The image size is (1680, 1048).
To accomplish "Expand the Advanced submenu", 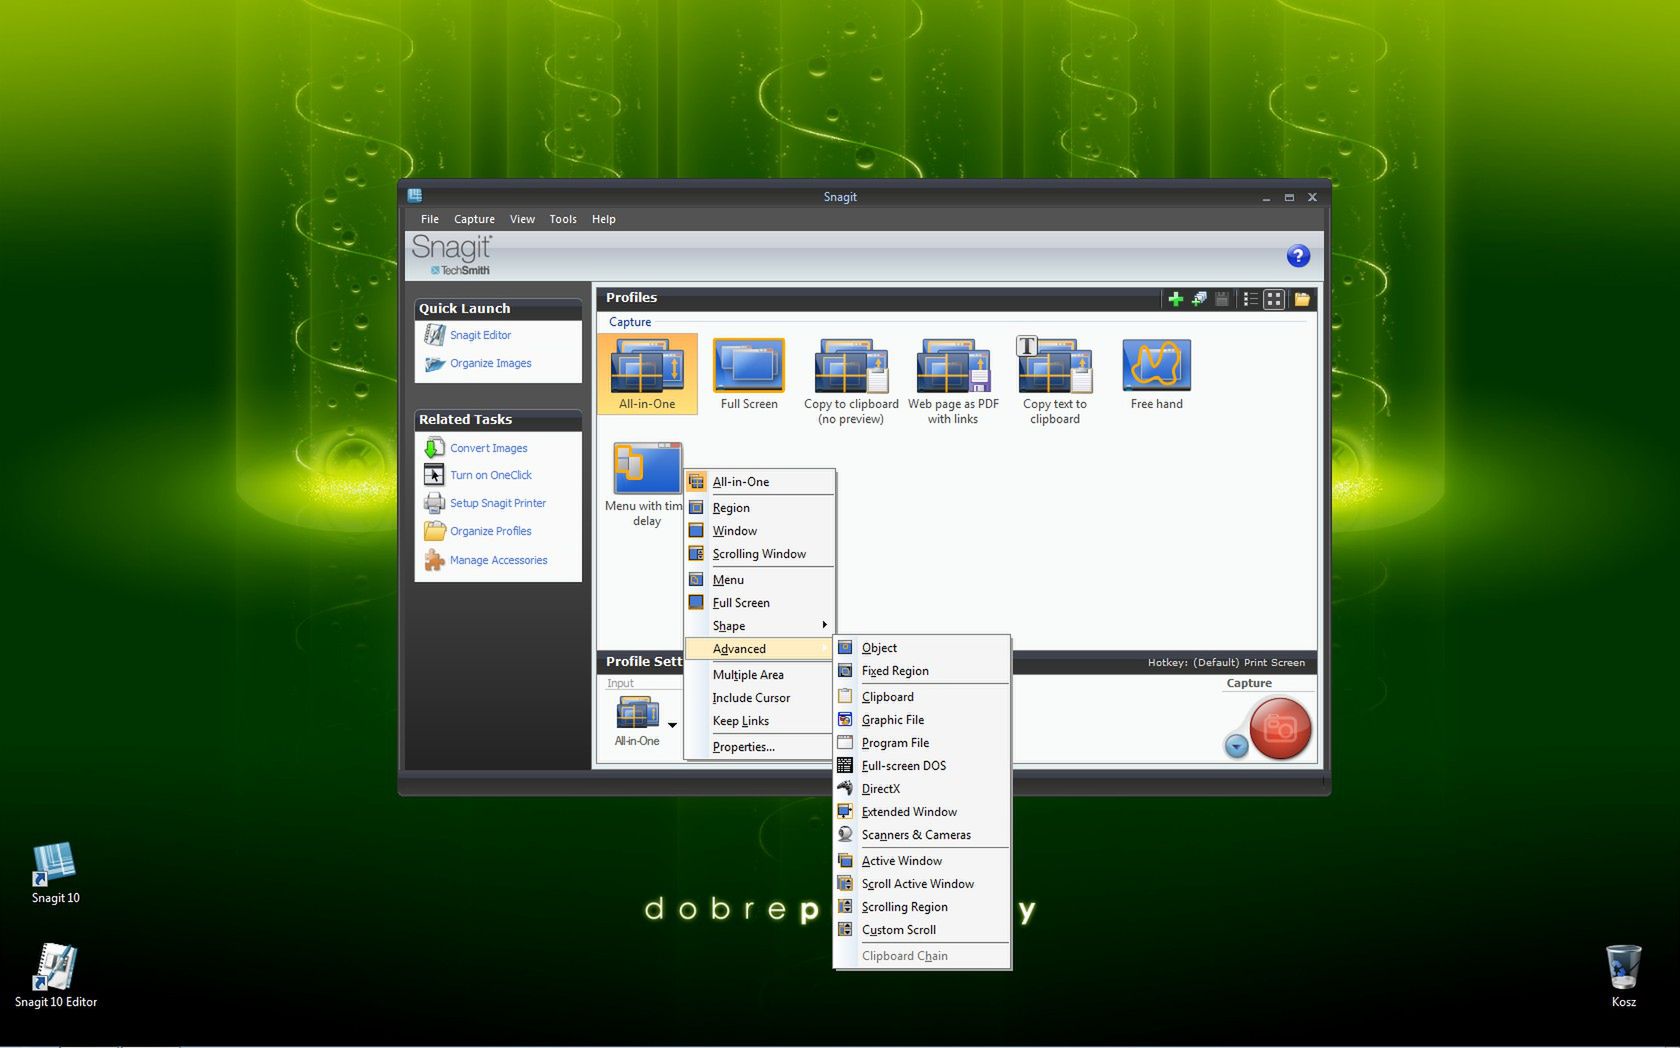I will [x=760, y=649].
